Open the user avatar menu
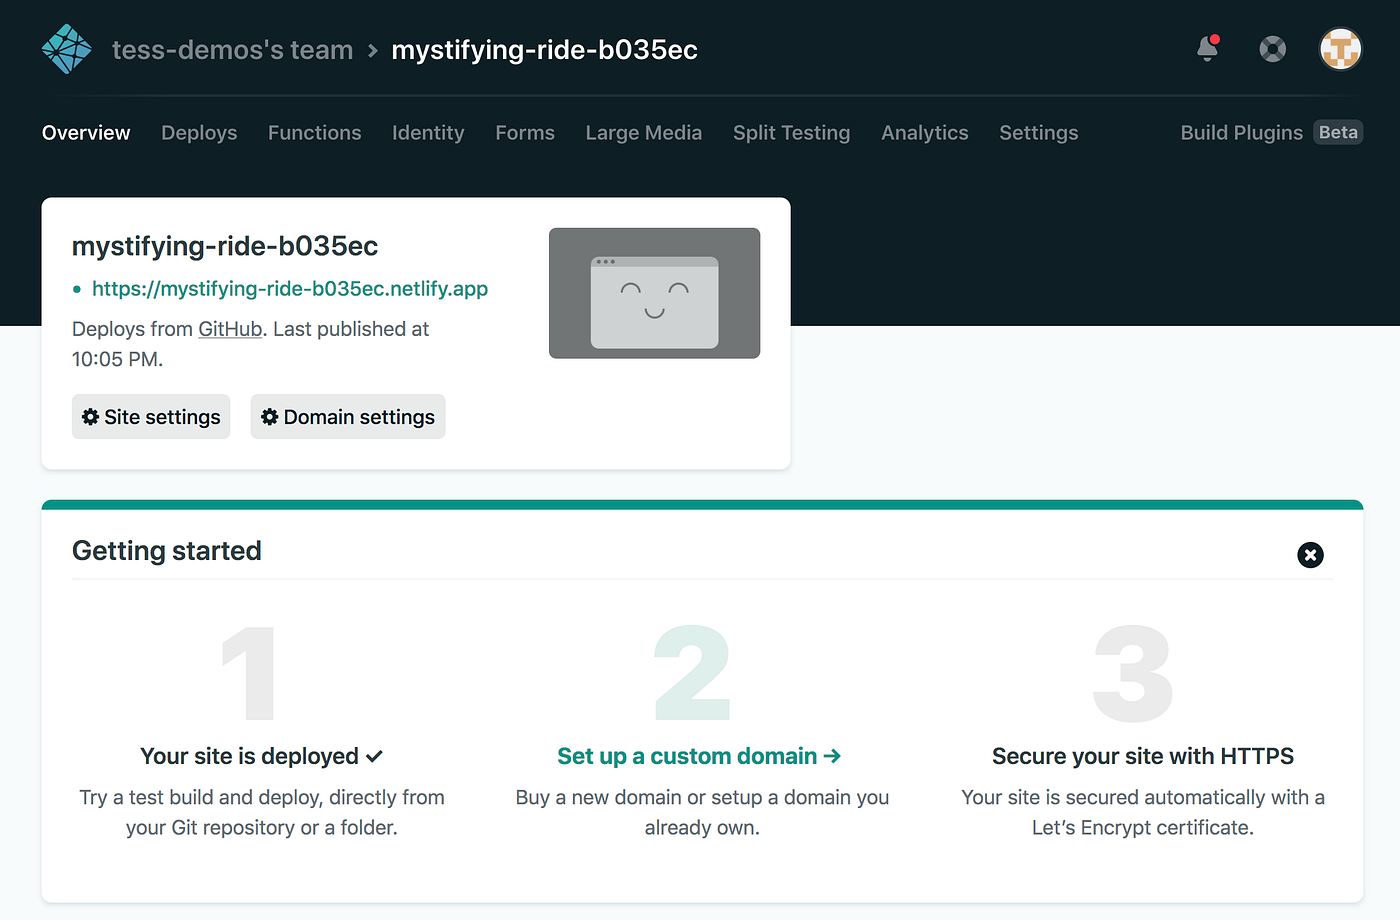This screenshot has height=920, width=1400. point(1340,48)
